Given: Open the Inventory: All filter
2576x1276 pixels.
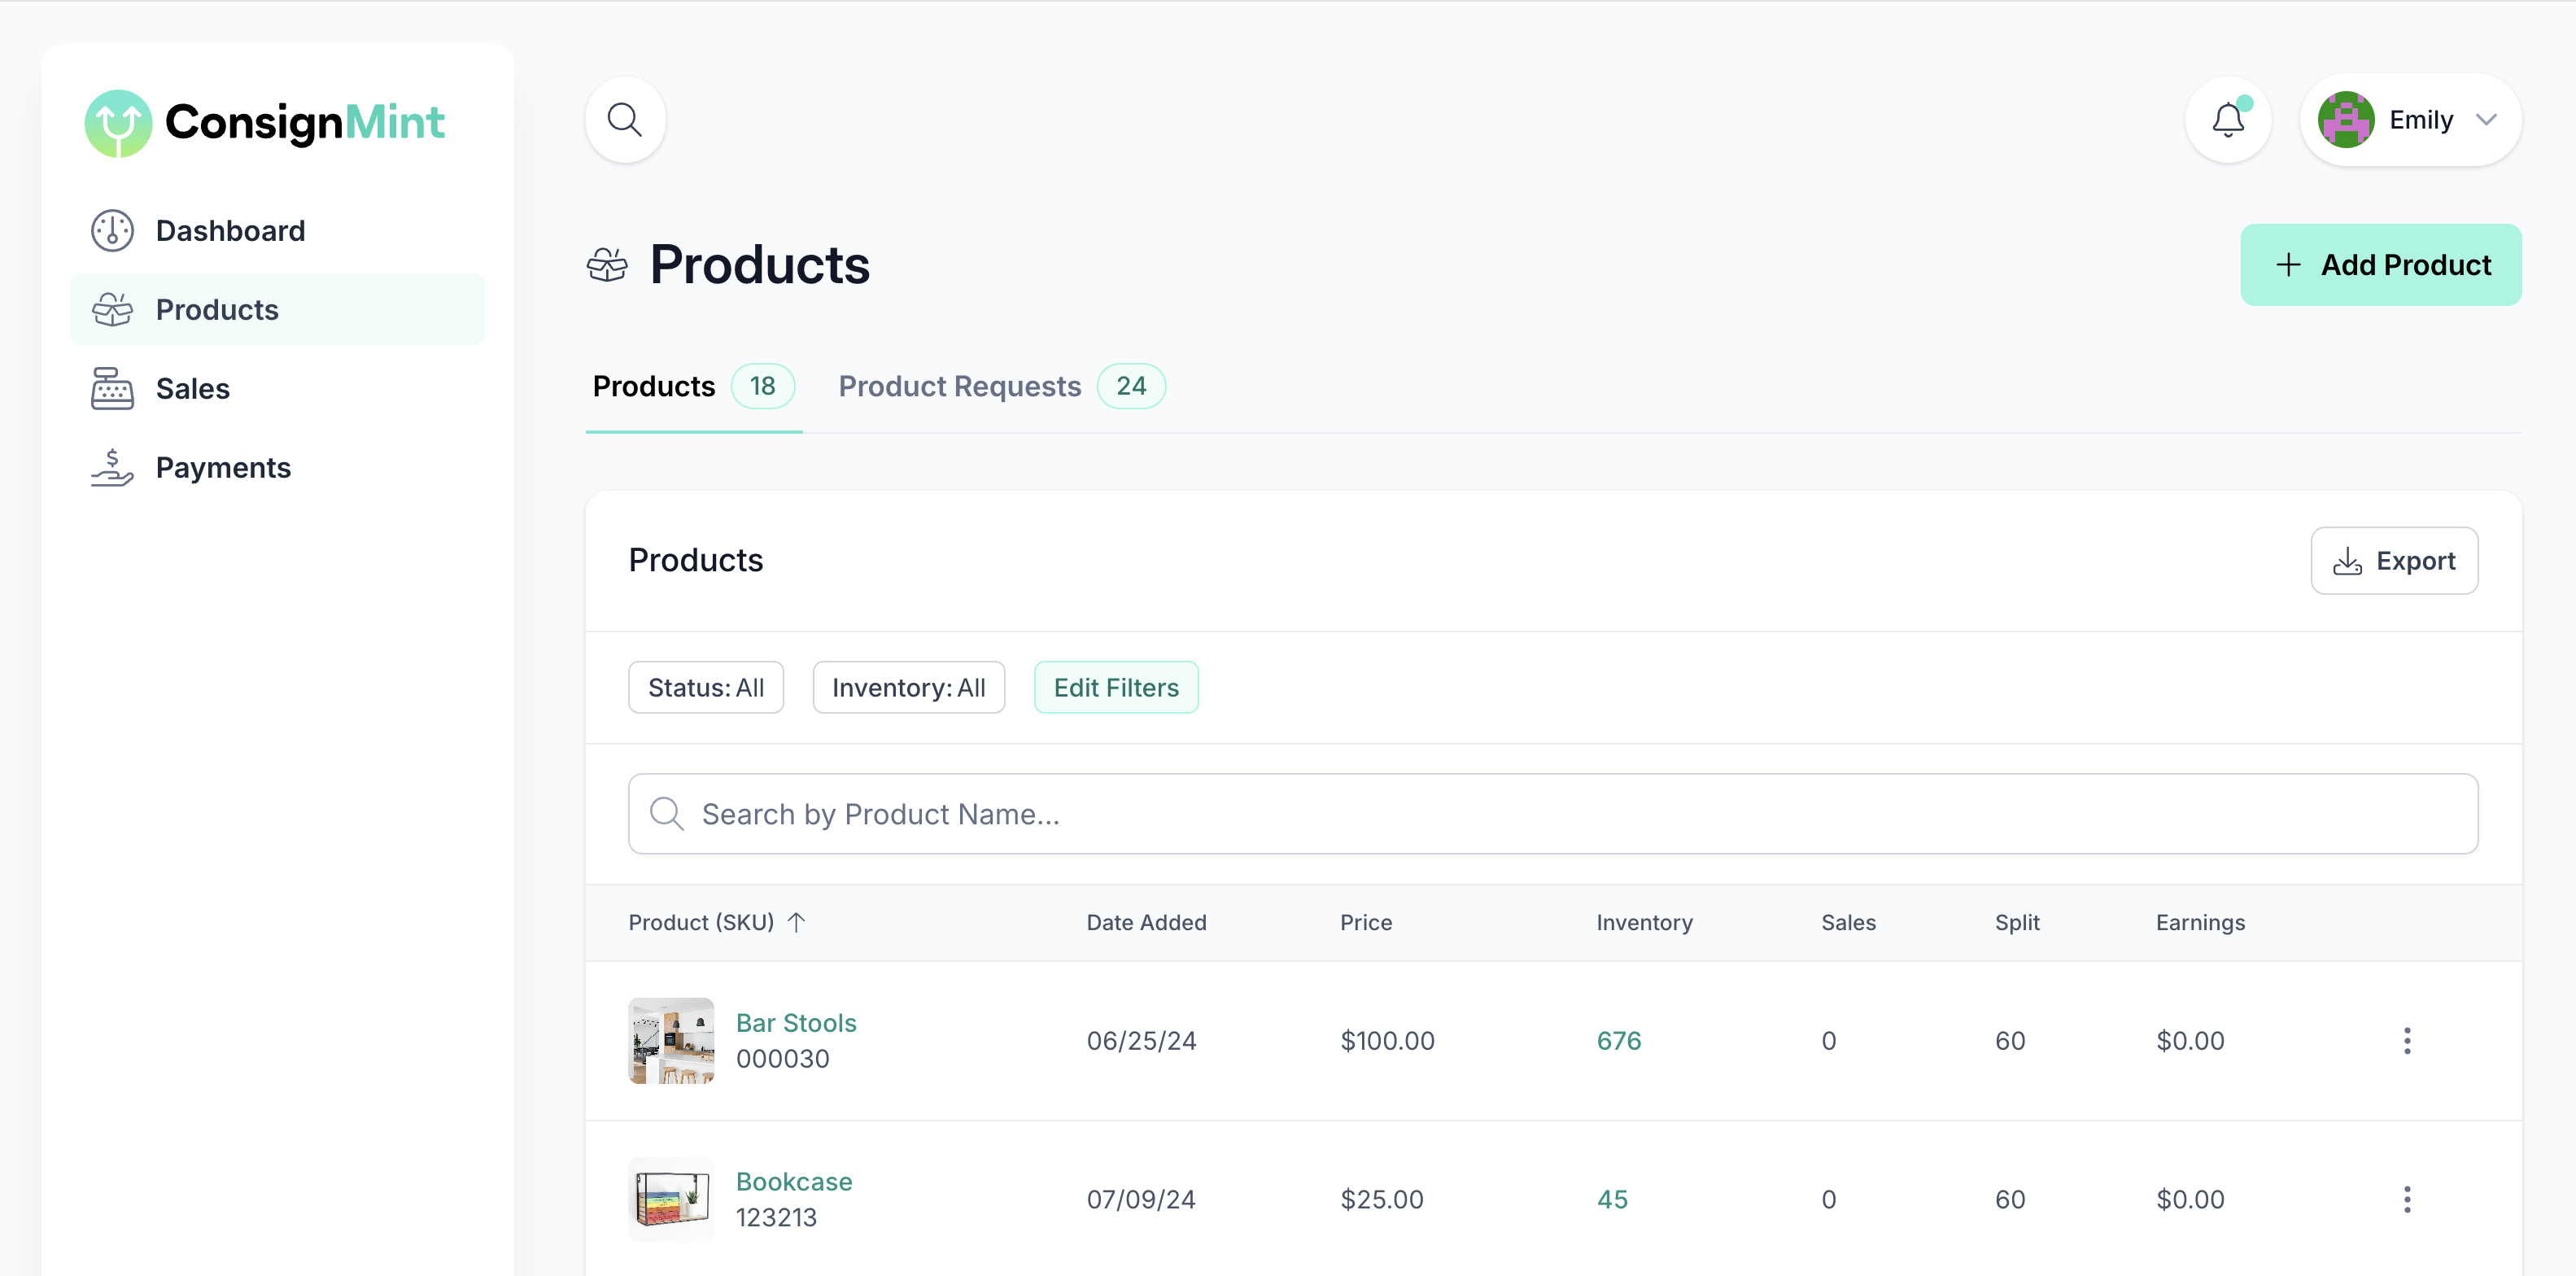Looking at the screenshot, I should (907, 688).
